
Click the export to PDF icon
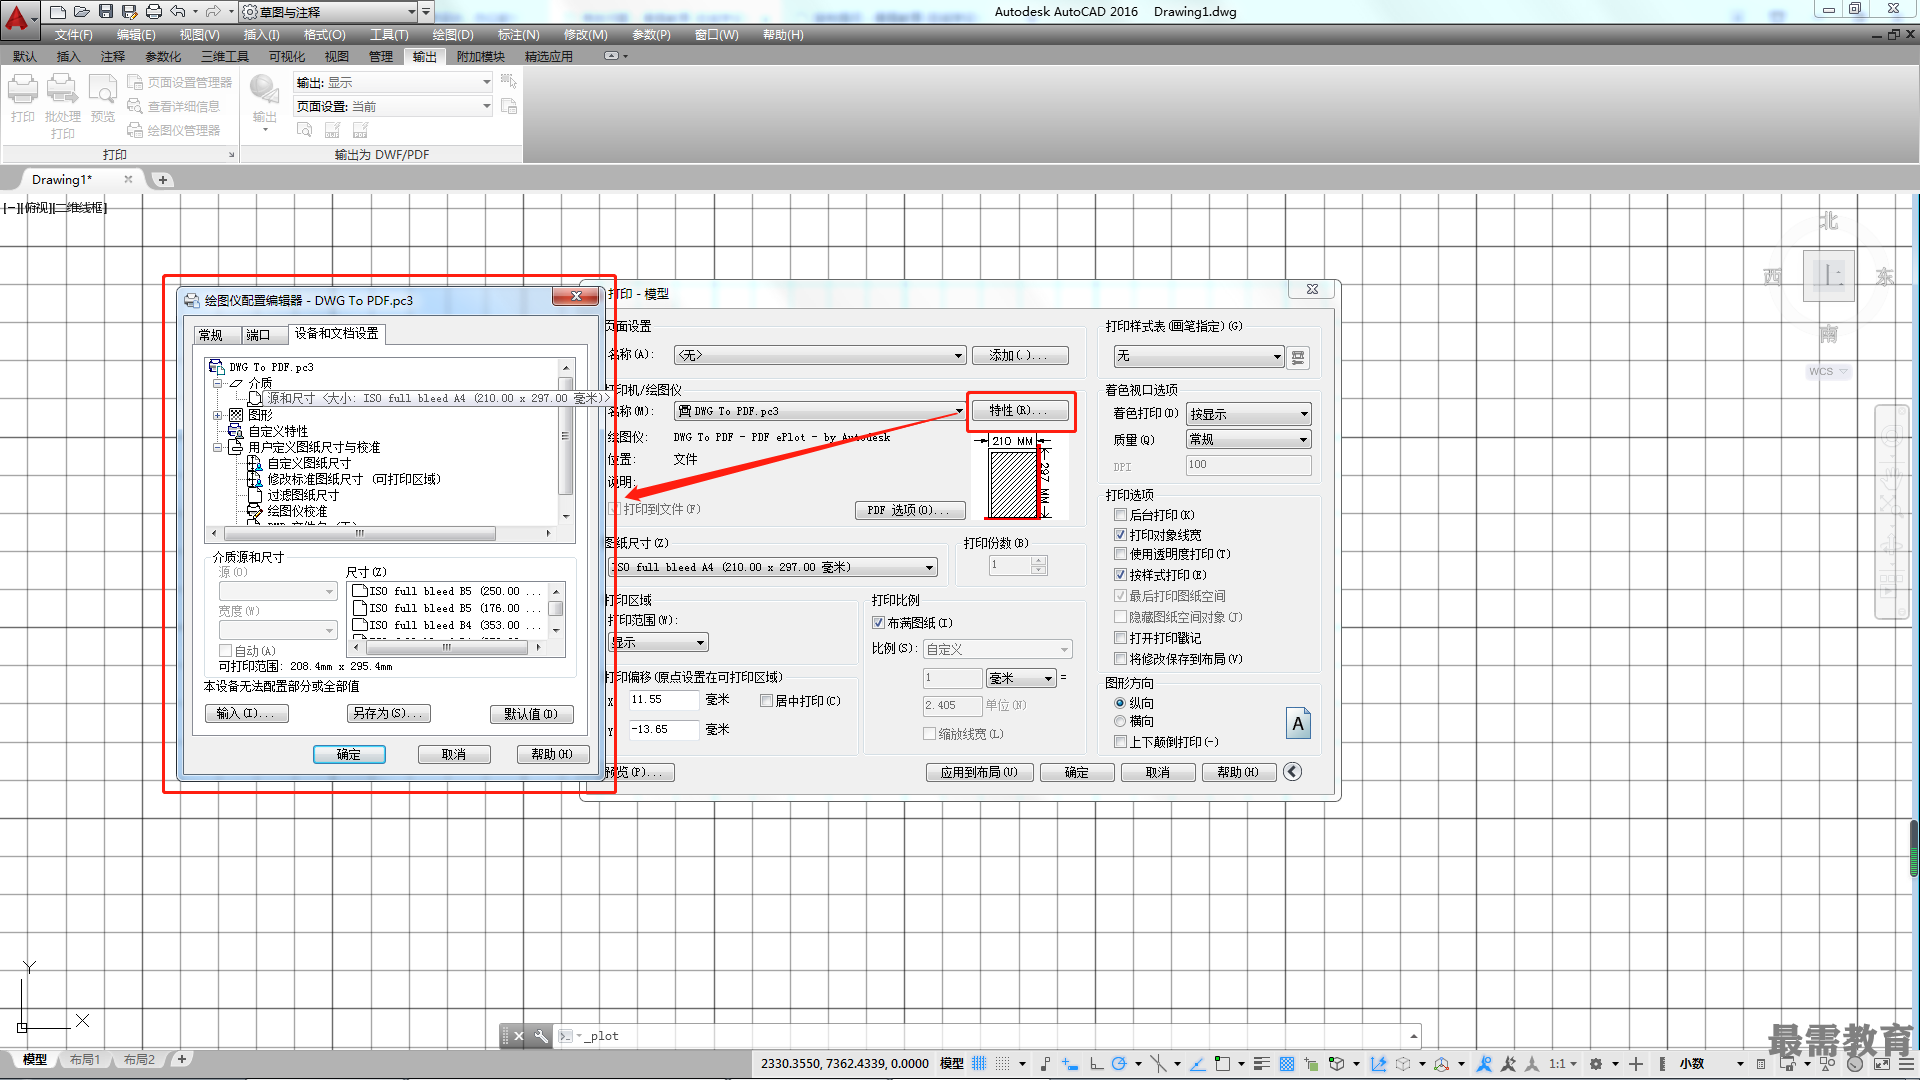coord(361,130)
